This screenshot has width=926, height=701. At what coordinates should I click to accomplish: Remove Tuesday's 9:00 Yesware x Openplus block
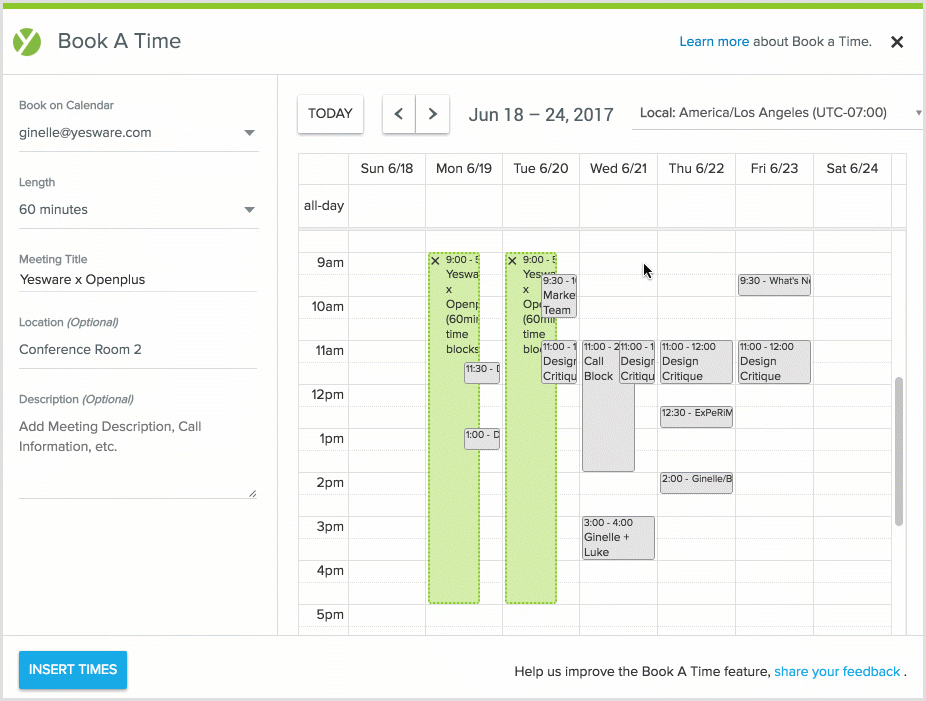click(512, 260)
